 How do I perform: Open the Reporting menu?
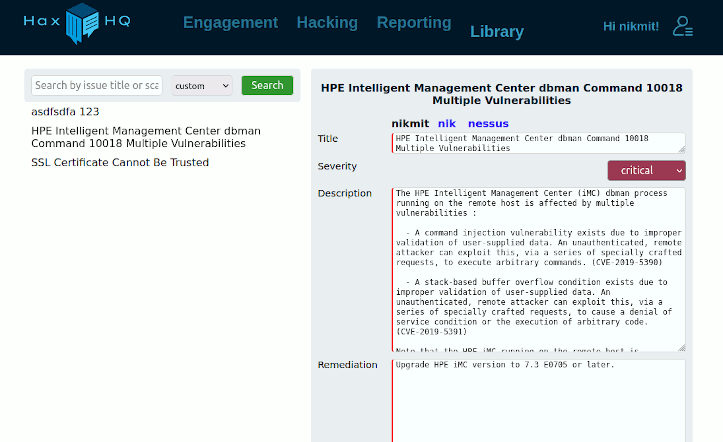414,23
